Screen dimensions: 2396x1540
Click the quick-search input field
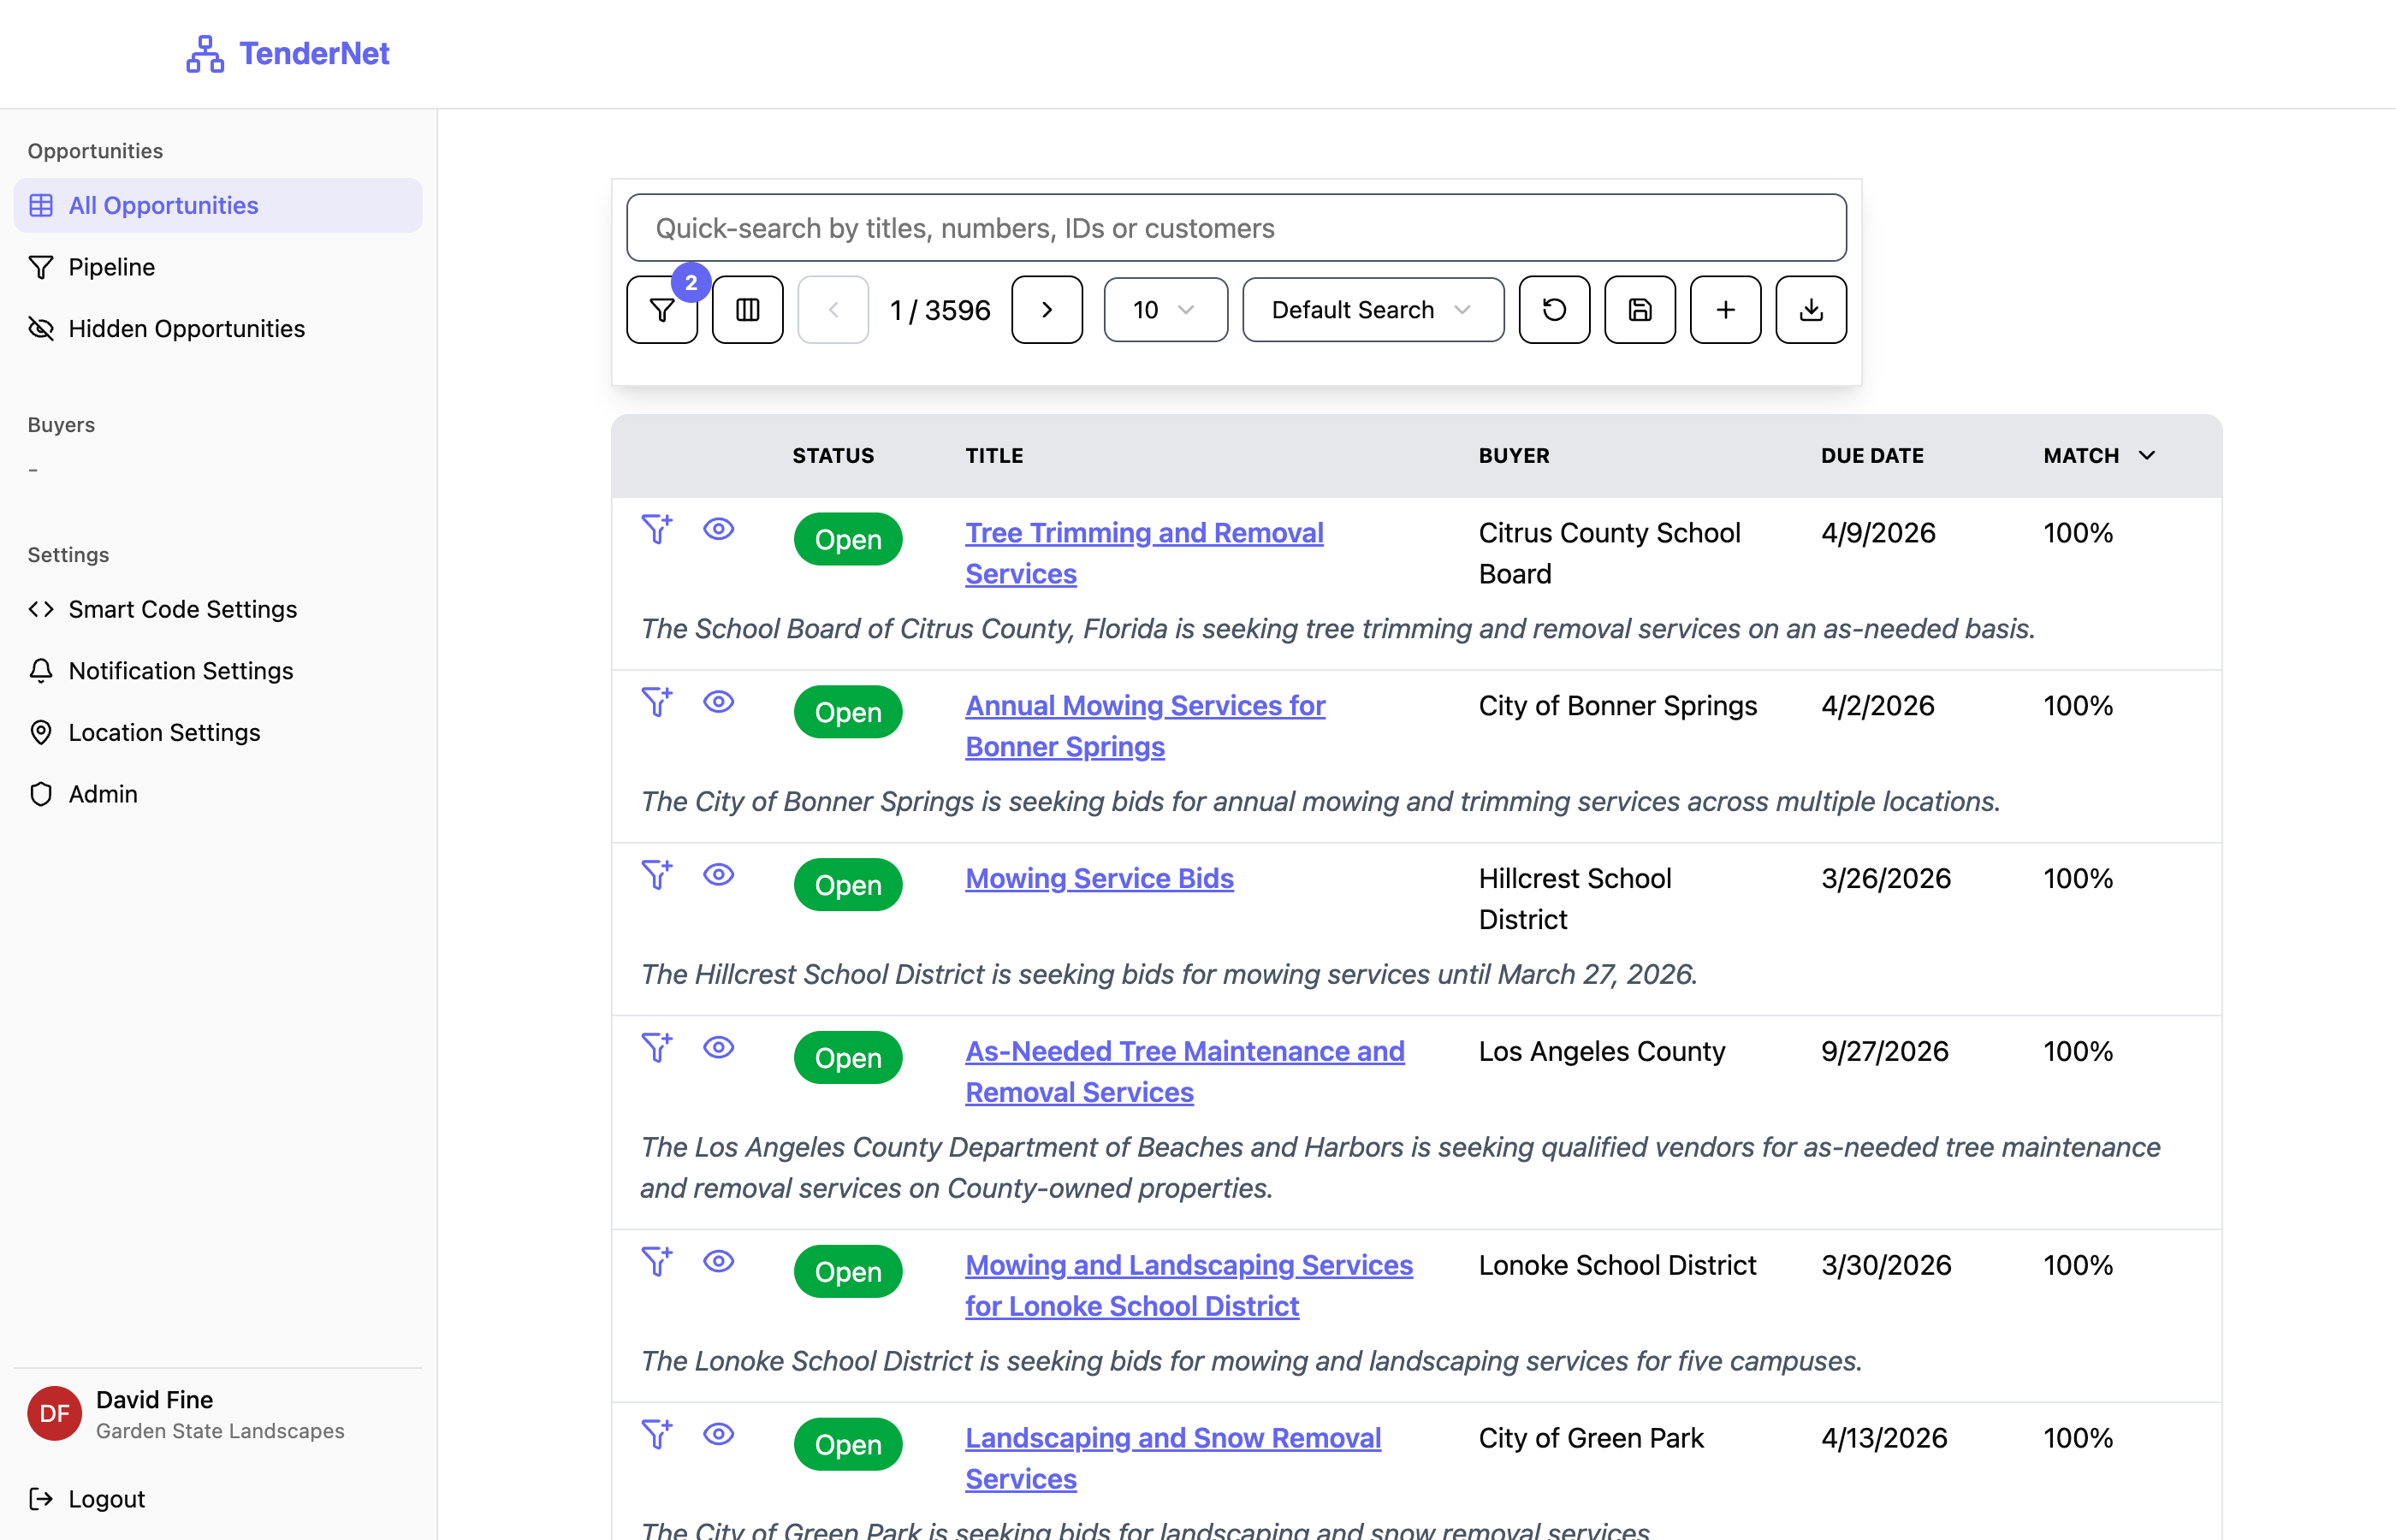coord(1235,228)
